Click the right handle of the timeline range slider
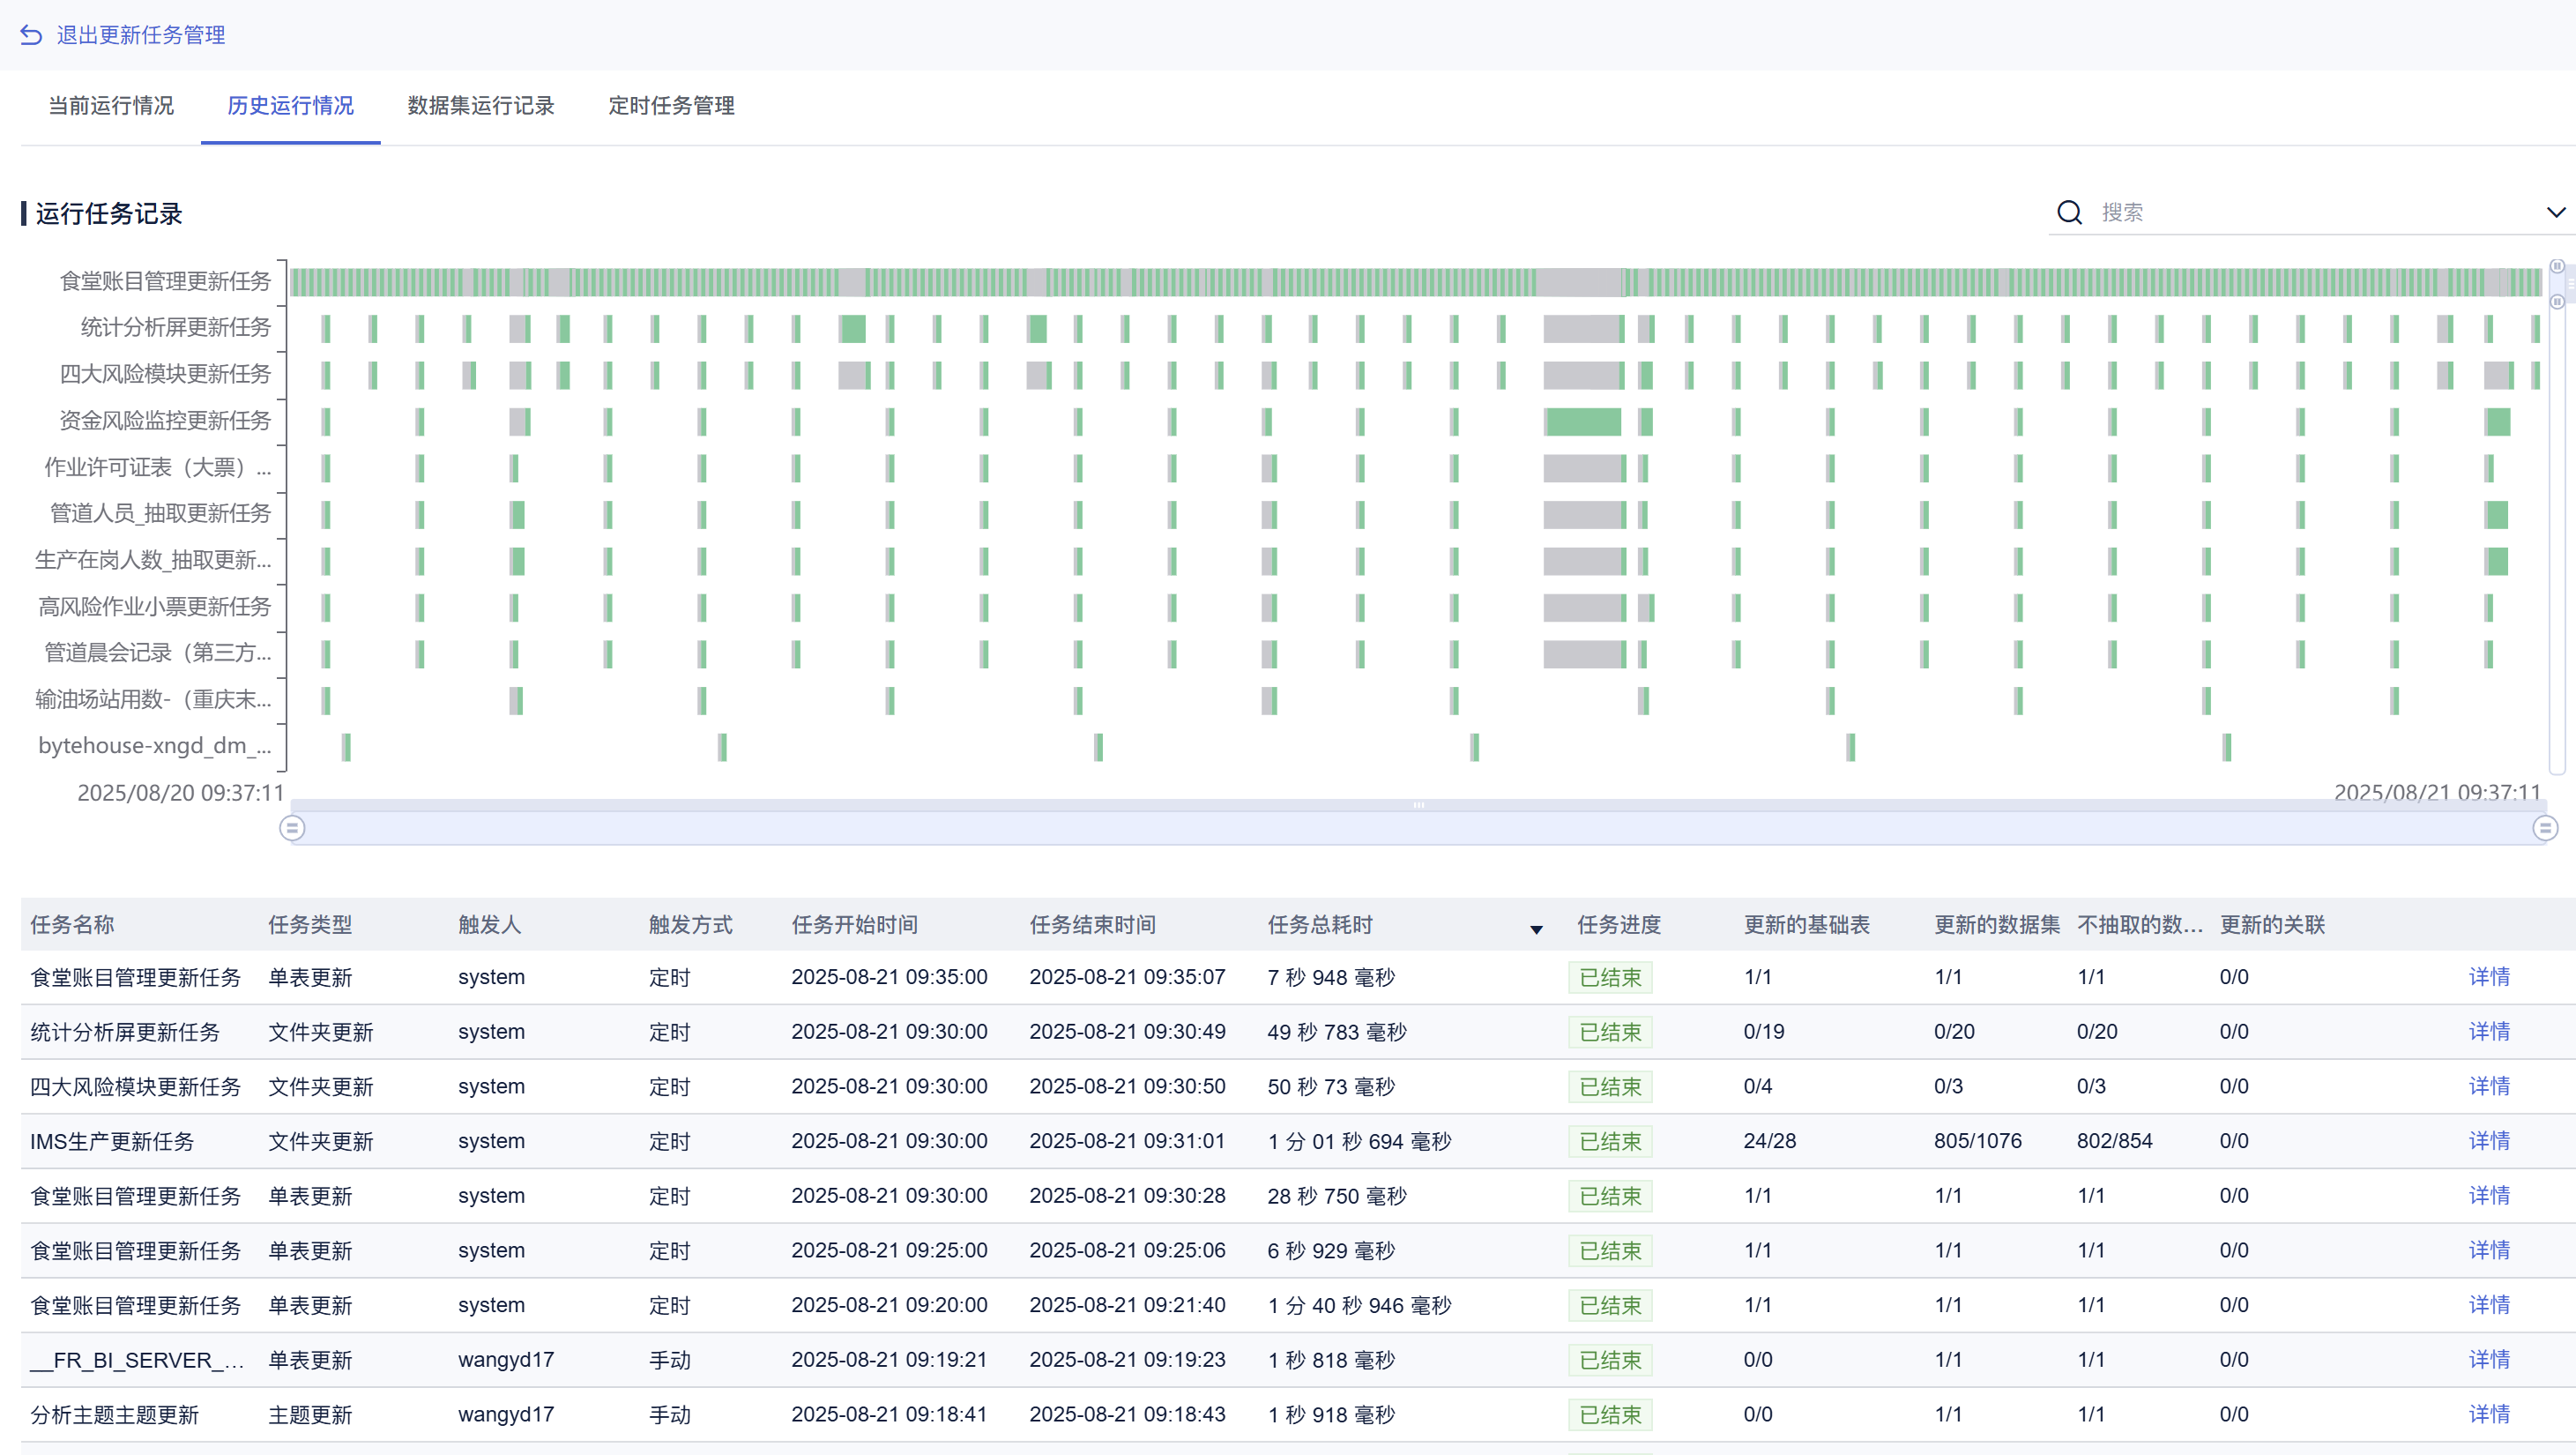 [x=2545, y=827]
